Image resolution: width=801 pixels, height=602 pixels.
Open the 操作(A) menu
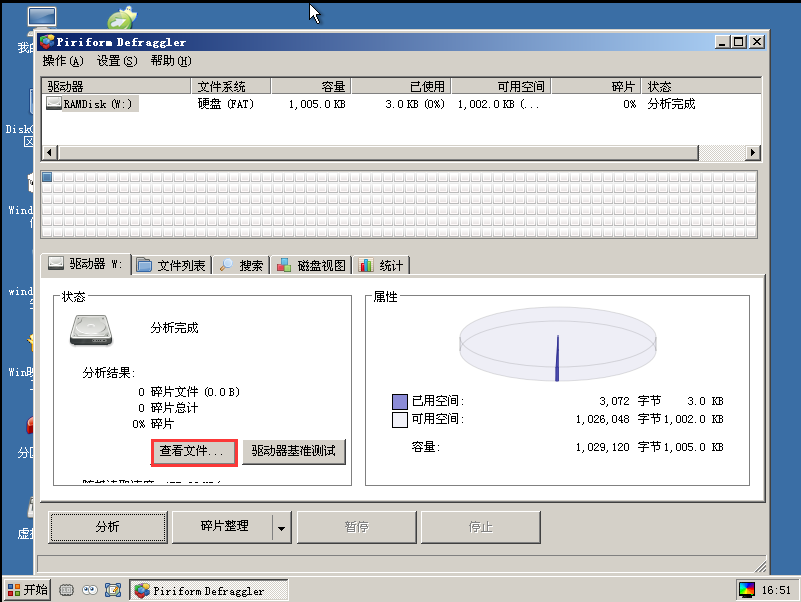62,61
